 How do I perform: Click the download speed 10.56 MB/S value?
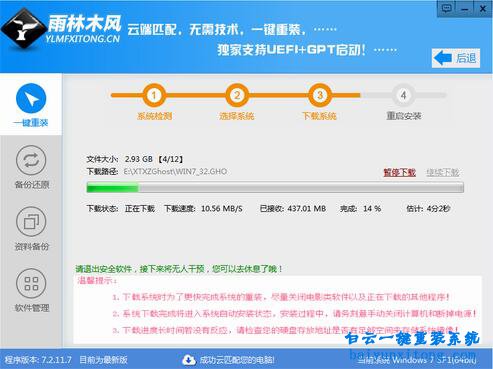[x=222, y=209]
